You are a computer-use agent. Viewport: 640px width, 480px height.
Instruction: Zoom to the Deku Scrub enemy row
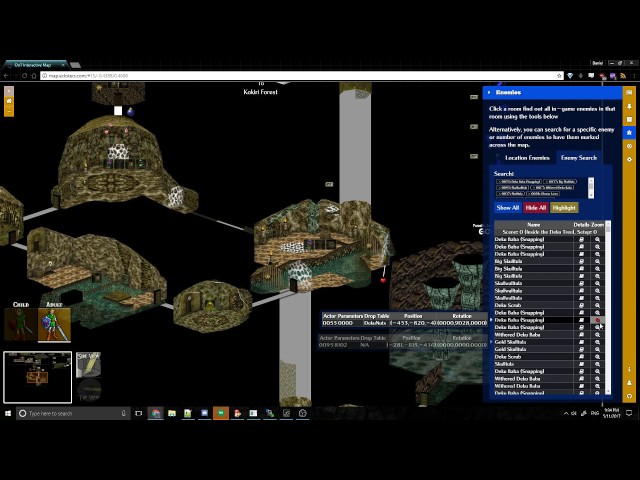598,306
